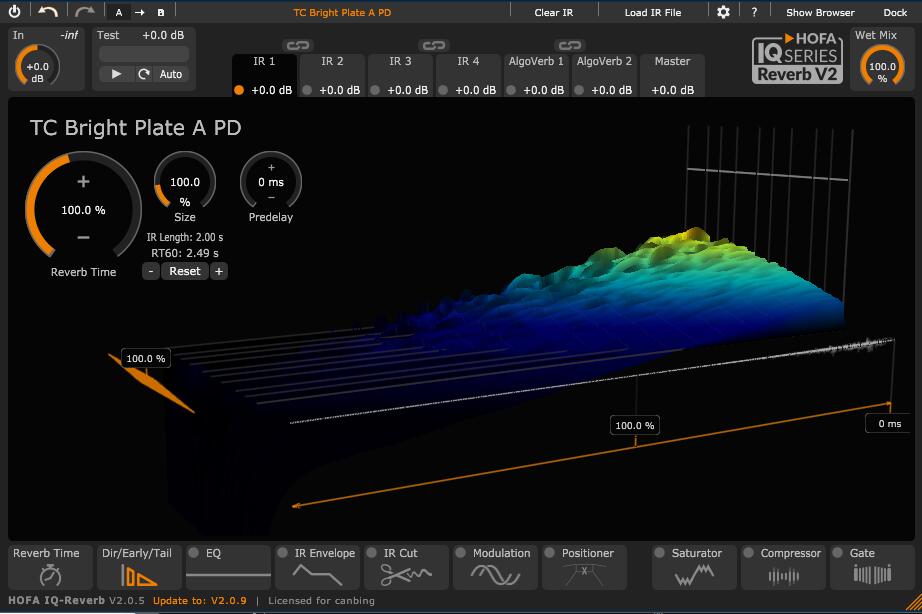922x614 pixels.
Task: Open the IR Envelope module
Action: 317,567
